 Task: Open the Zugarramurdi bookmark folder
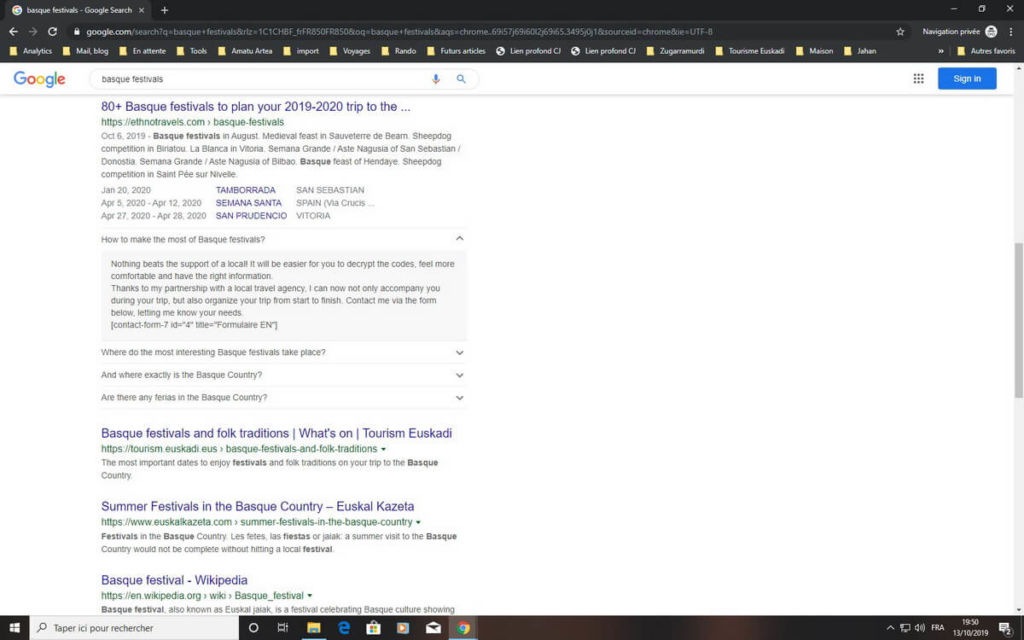(675, 51)
